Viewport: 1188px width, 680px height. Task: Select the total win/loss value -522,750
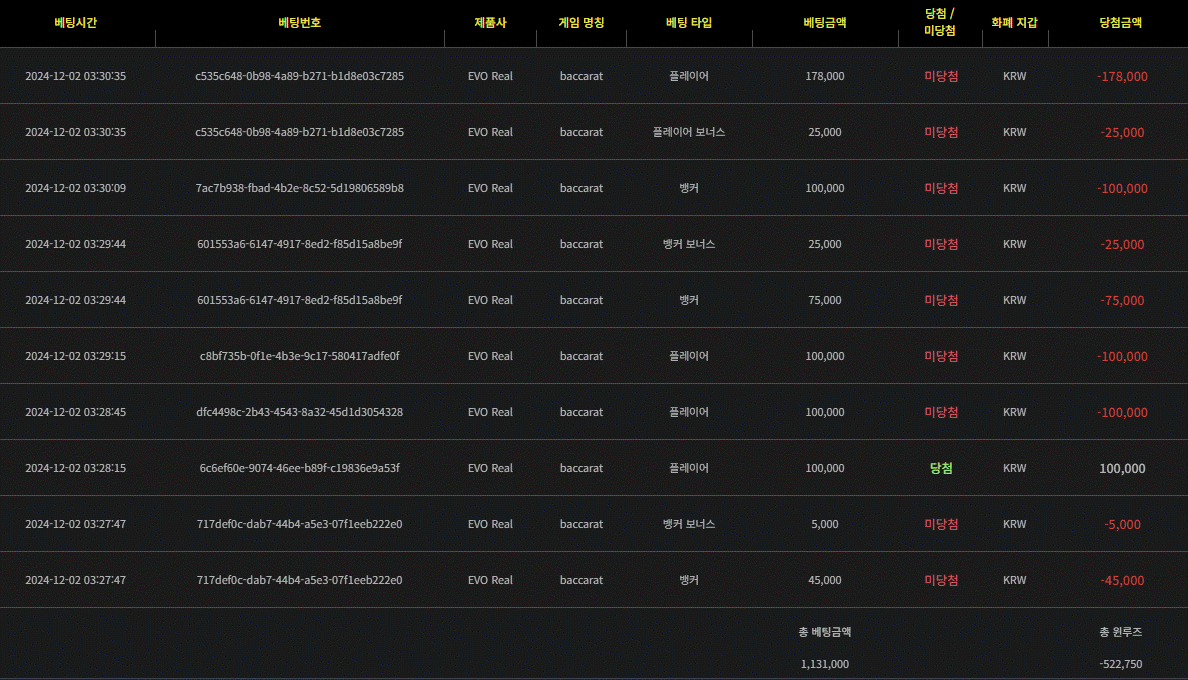pos(1120,664)
